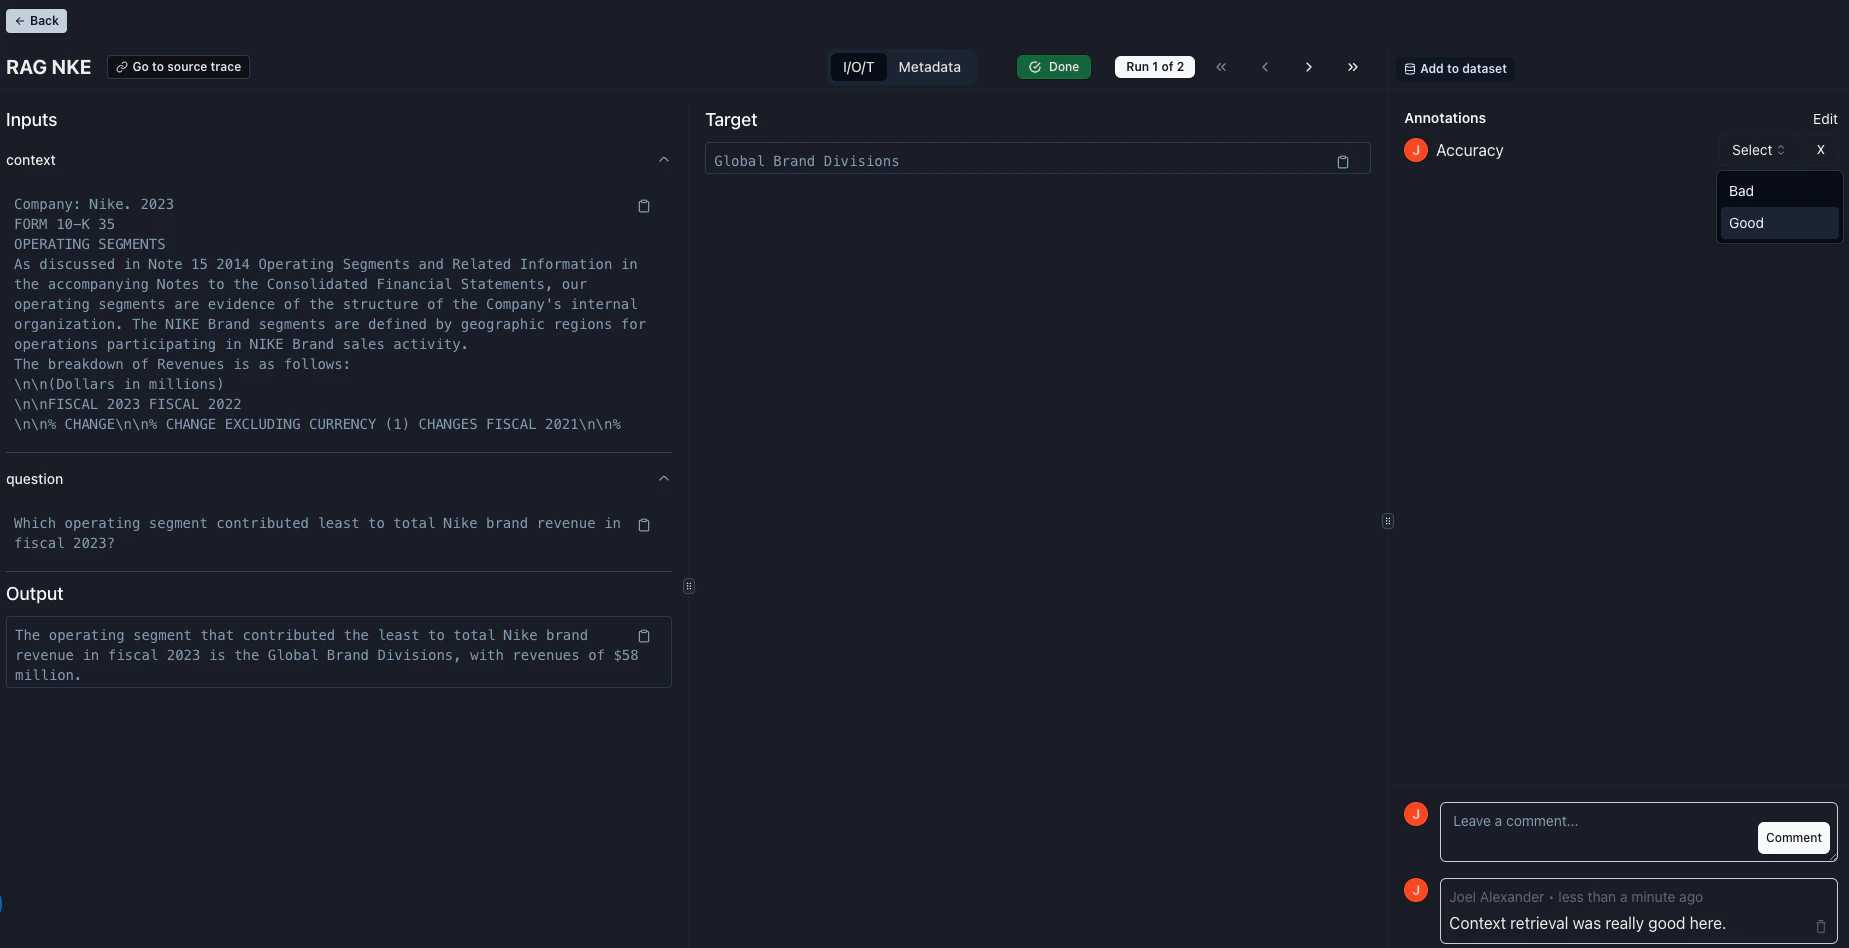Click the Inputs heading

32,120
